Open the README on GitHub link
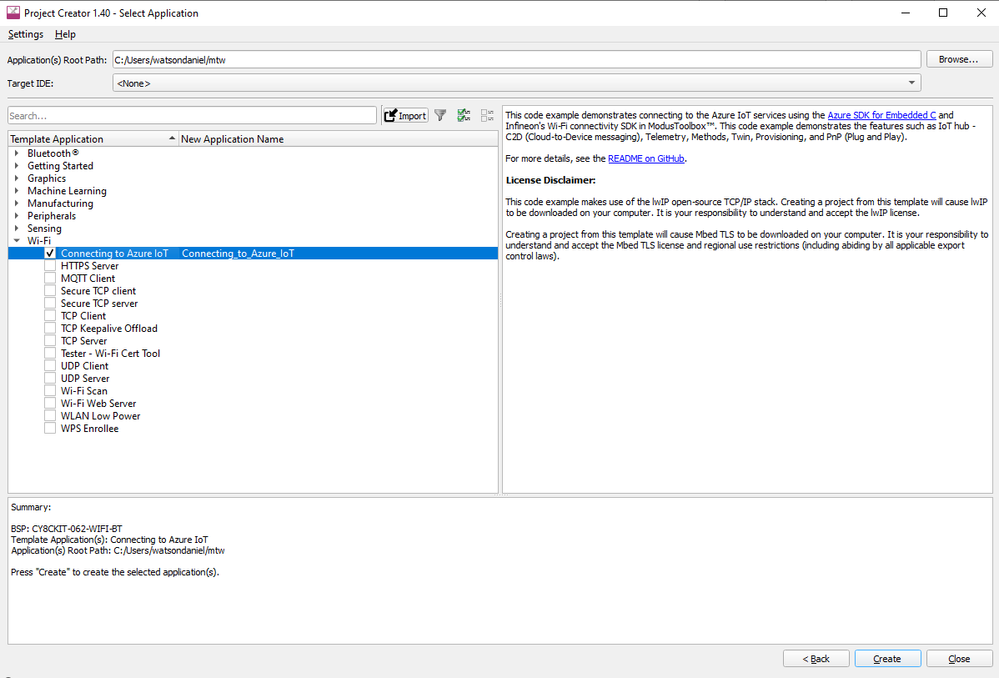 click(646, 159)
